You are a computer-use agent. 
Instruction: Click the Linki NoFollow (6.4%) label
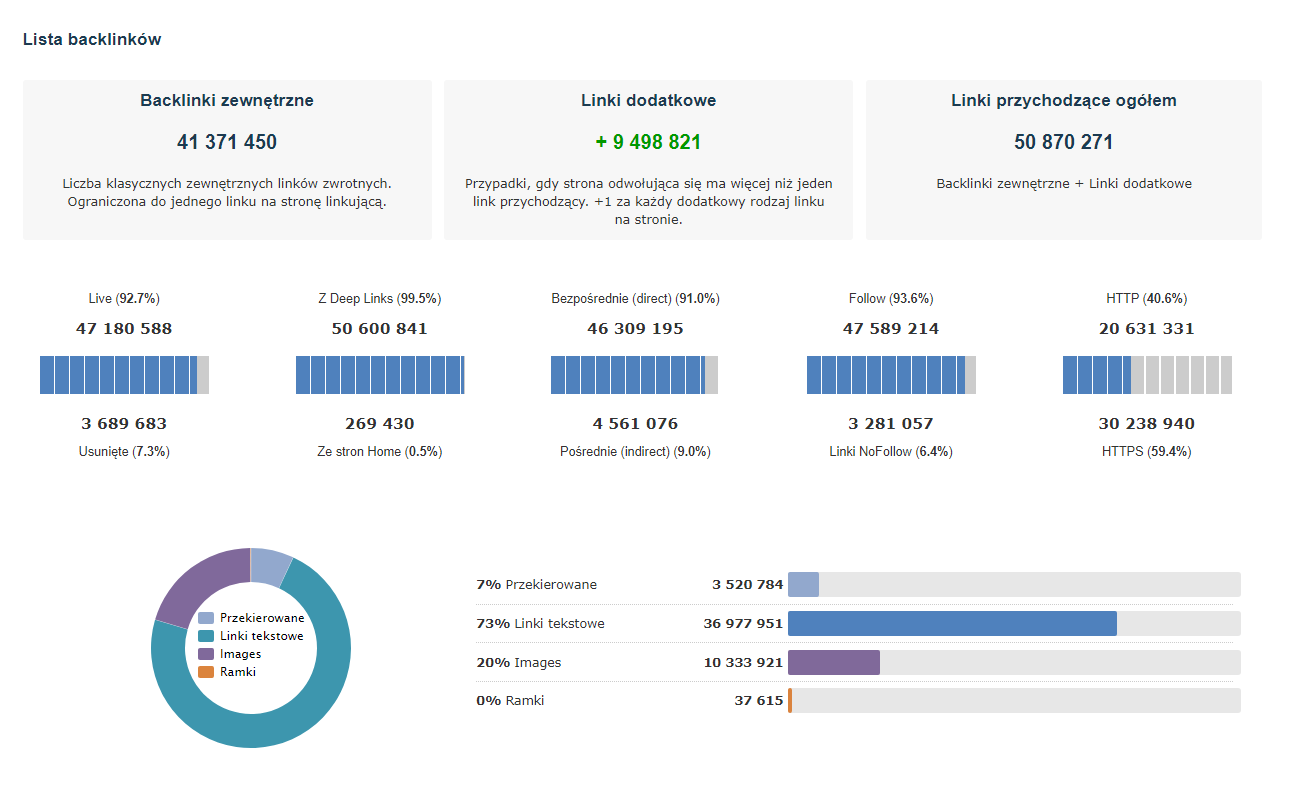pyautogui.click(x=891, y=452)
